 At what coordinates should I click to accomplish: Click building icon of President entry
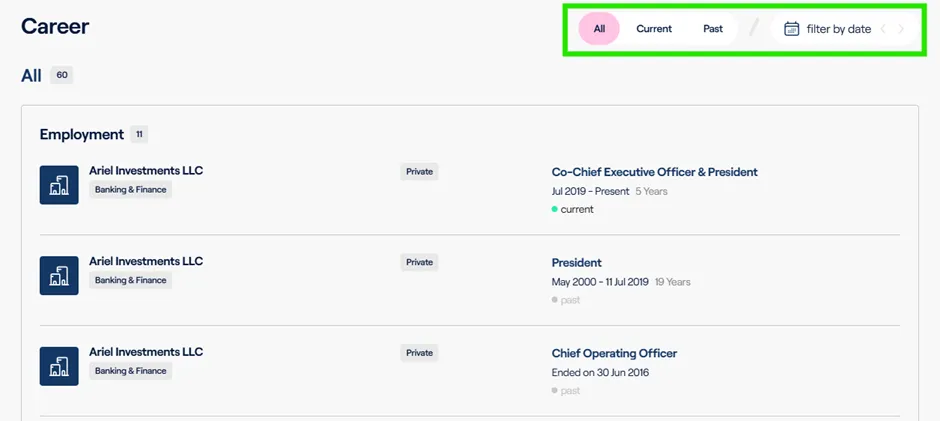click(x=59, y=275)
